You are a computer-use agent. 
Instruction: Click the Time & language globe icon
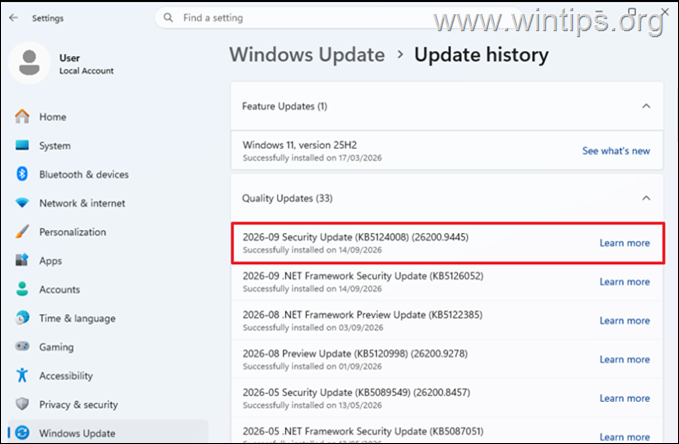pyautogui.click(x=22, y=318)
